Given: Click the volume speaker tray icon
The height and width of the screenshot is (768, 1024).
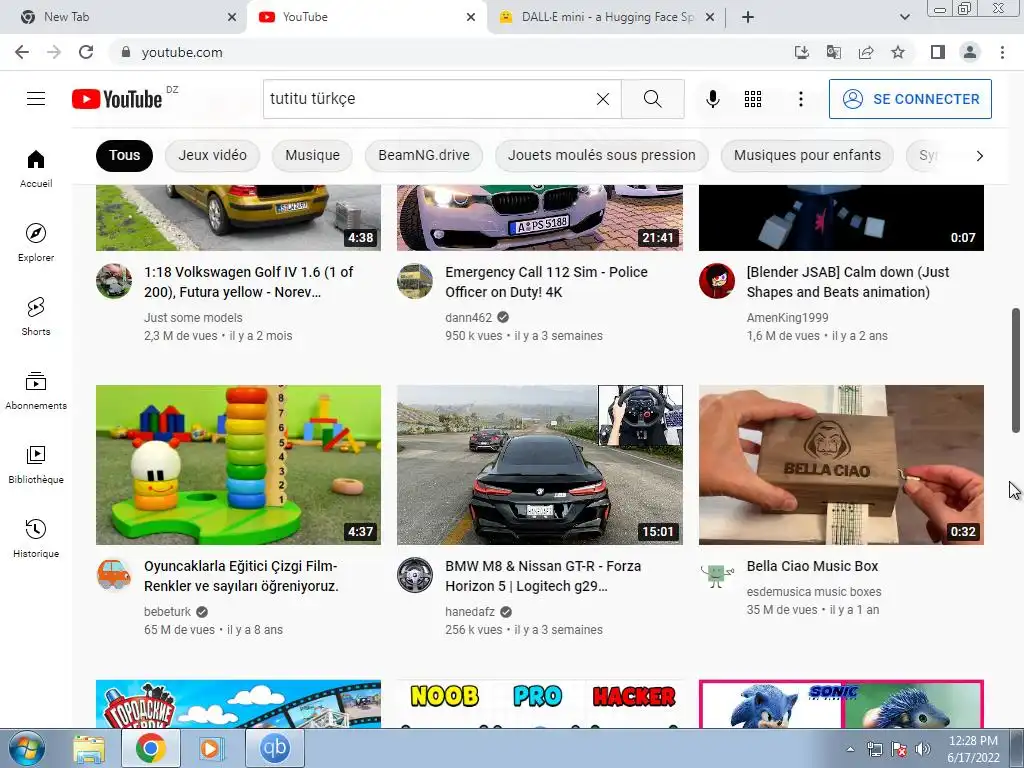Looking at the screenshot, I should click(x=923, y=749).
